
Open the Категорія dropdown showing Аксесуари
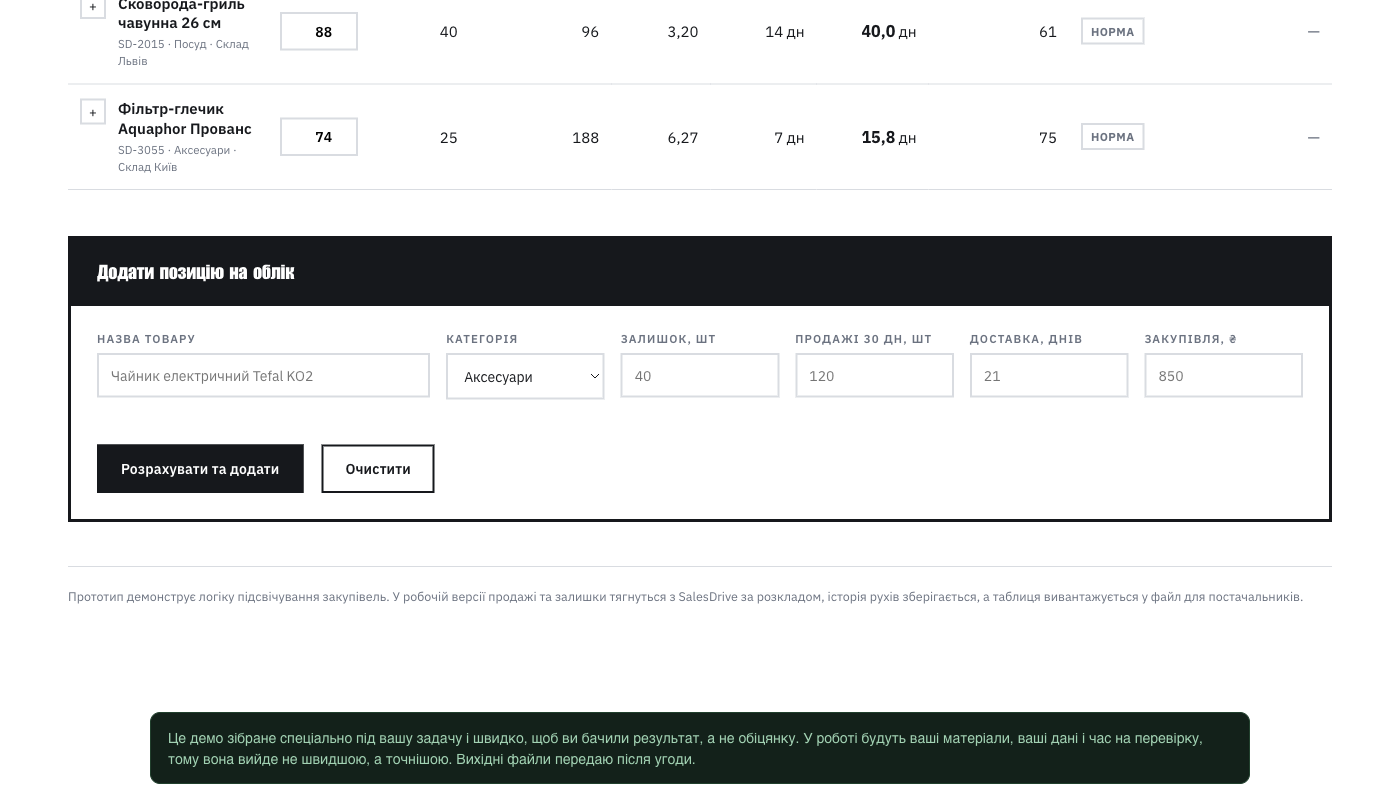click(525, 377)
